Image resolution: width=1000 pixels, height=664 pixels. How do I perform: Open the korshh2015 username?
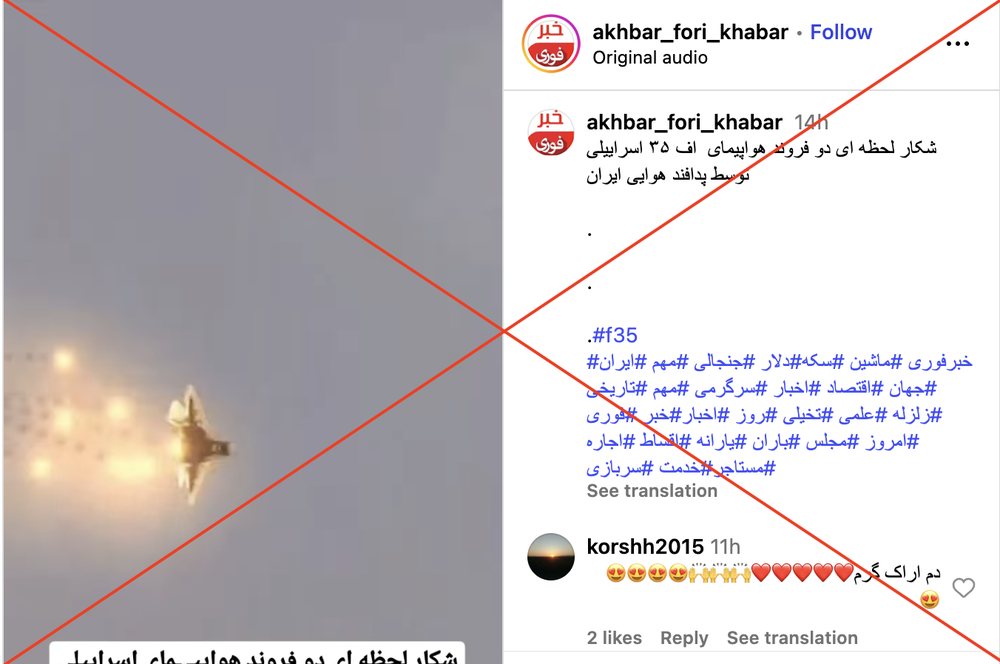(x=645, y=547)
